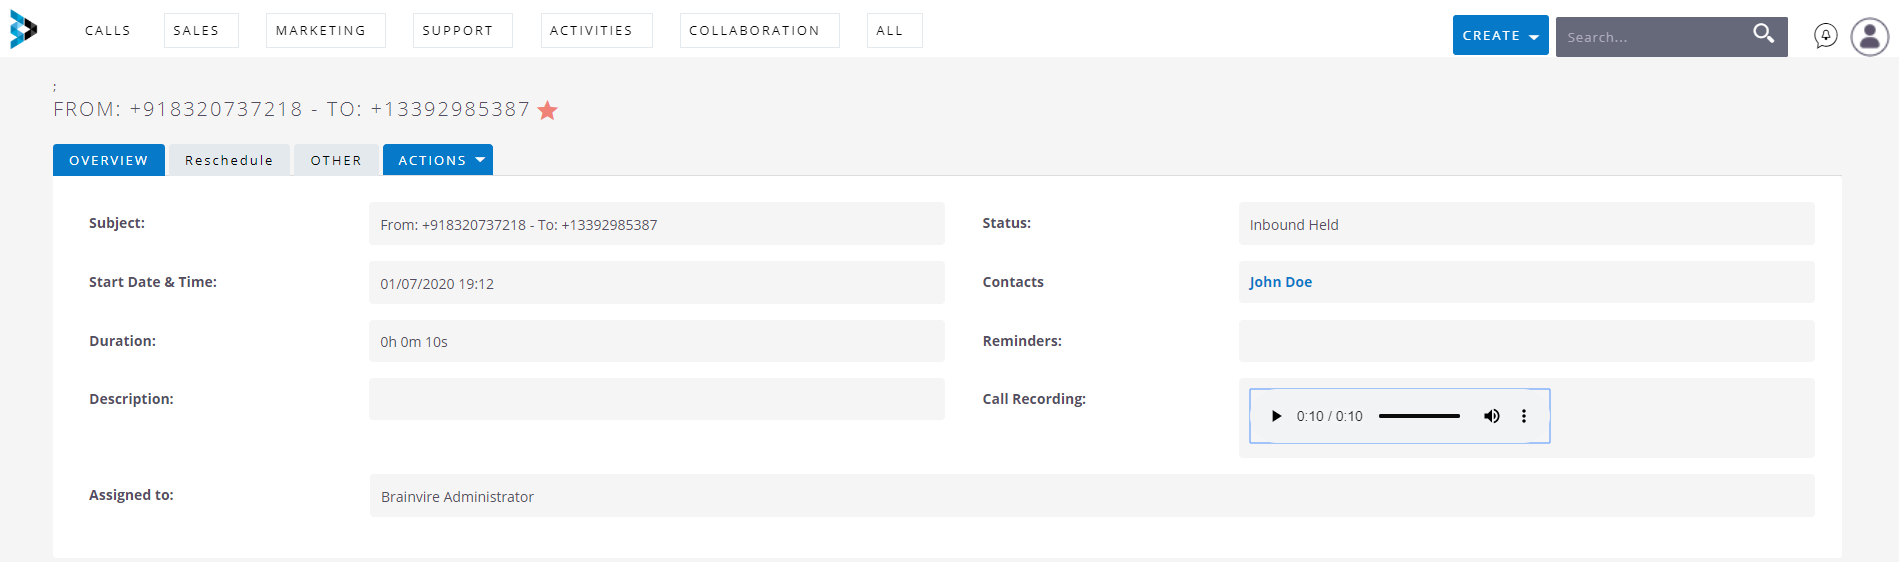
Task: Open the MARKETING menu
Action: point(325,31)
